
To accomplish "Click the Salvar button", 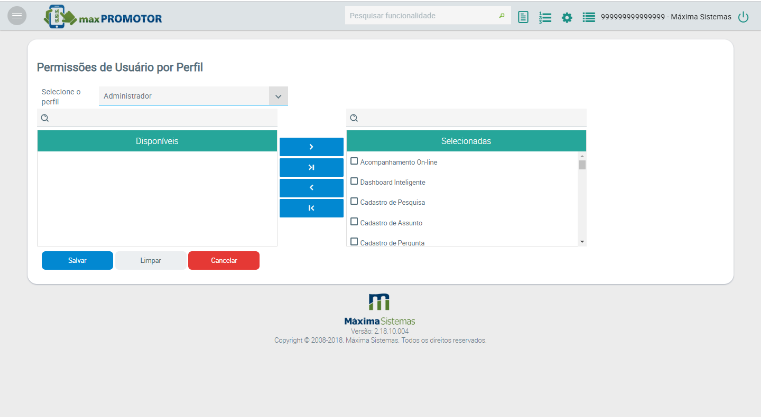I will tap(77, 260).
